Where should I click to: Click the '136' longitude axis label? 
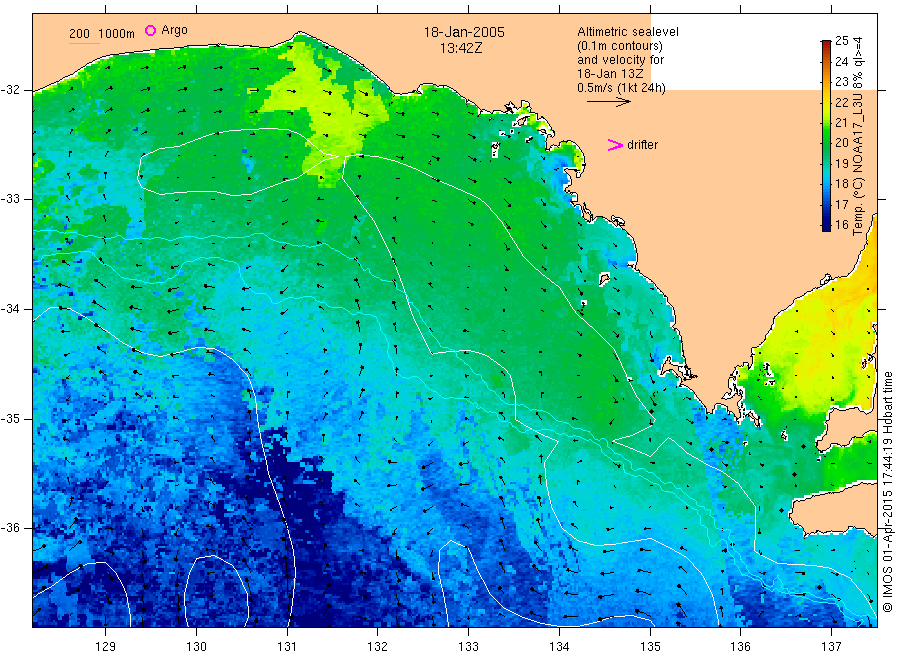tap(740, 647)
